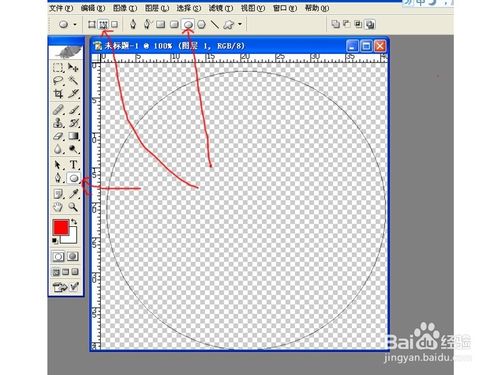Image resolution: width=500 pixels, height=375 pixels.
Task: Open the 编辑(E) menu
Action: point(93,8)
